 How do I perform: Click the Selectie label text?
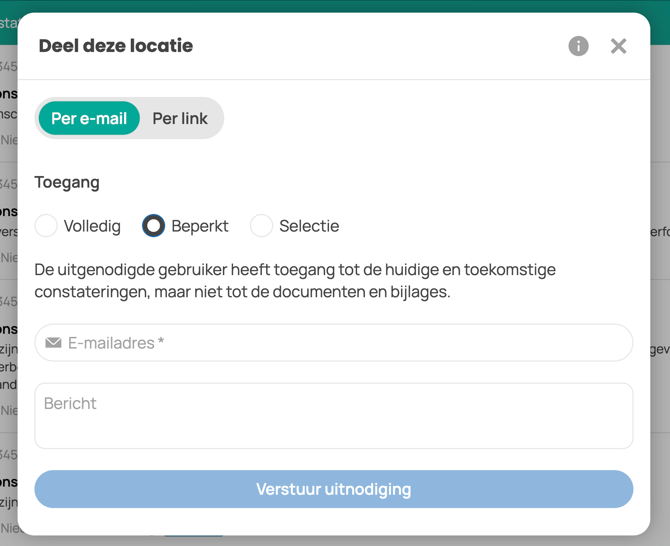tap(309, 226)
